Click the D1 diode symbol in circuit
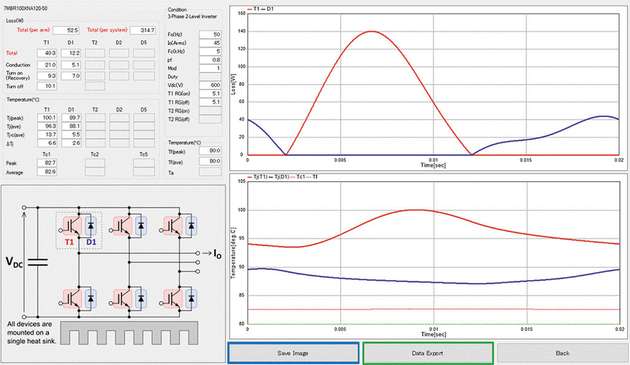 90,227
